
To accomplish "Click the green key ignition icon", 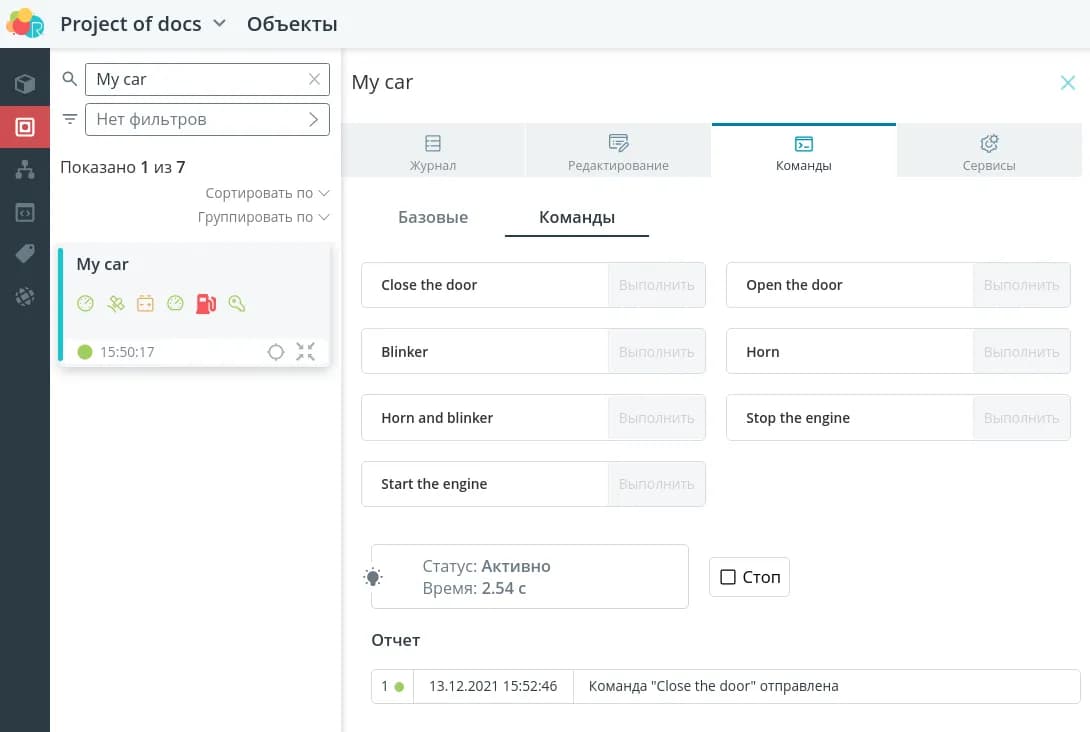I will point(236,303).
